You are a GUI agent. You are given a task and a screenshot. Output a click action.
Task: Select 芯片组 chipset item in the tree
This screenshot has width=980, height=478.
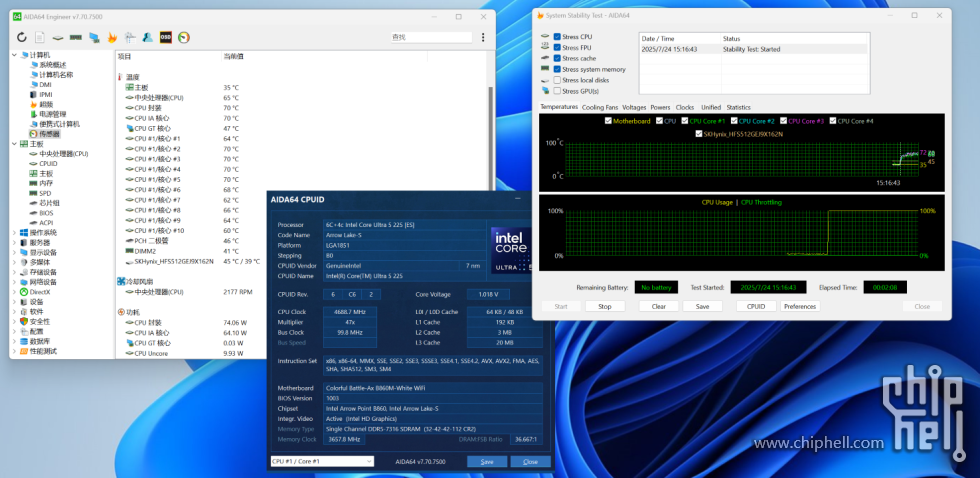pos(44,203)
